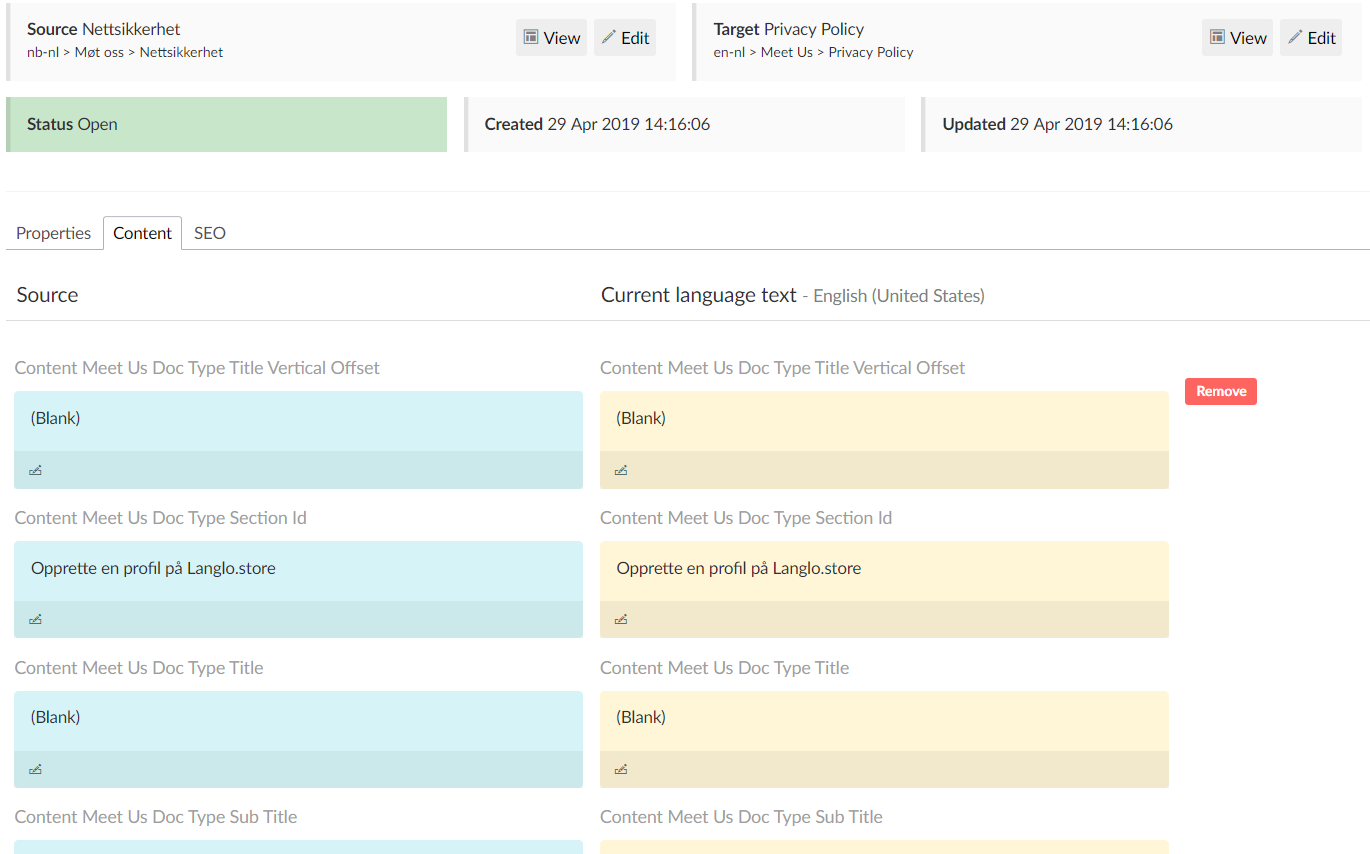Click edit icon under source Doc Type Title
Image resolution: width=1370 pixels, height=854 pixels.
(36, 769)
